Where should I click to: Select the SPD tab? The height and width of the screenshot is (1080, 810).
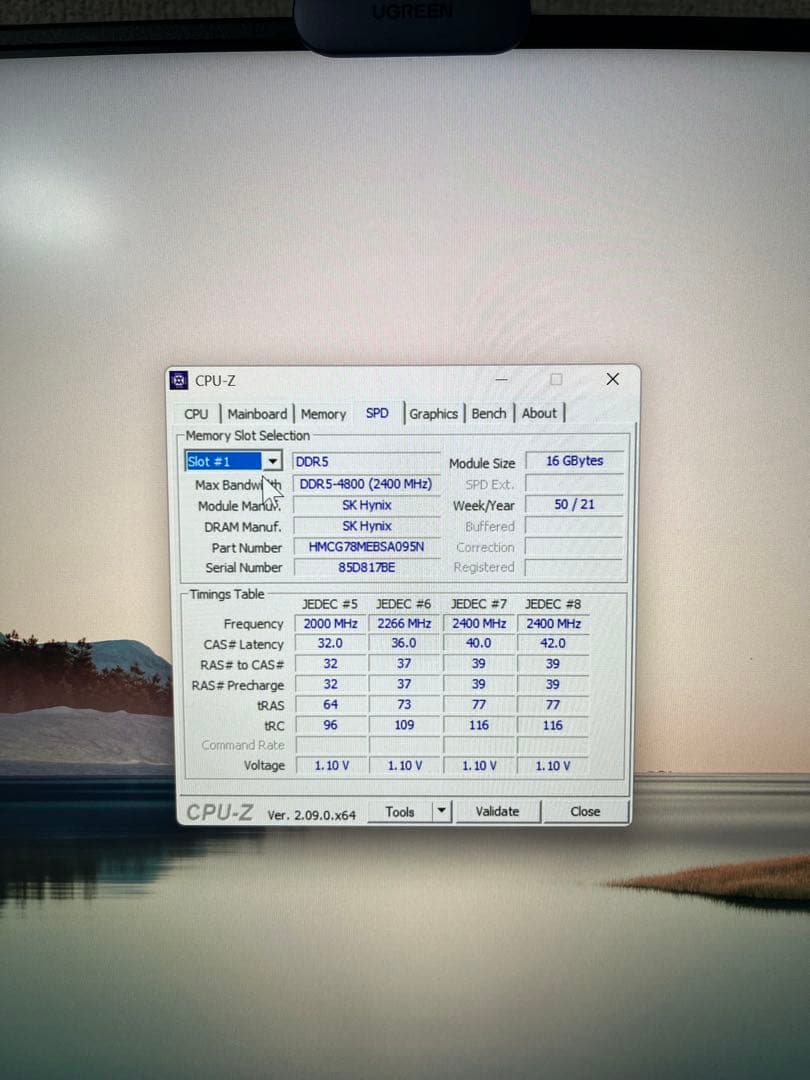tap(377, 412)
